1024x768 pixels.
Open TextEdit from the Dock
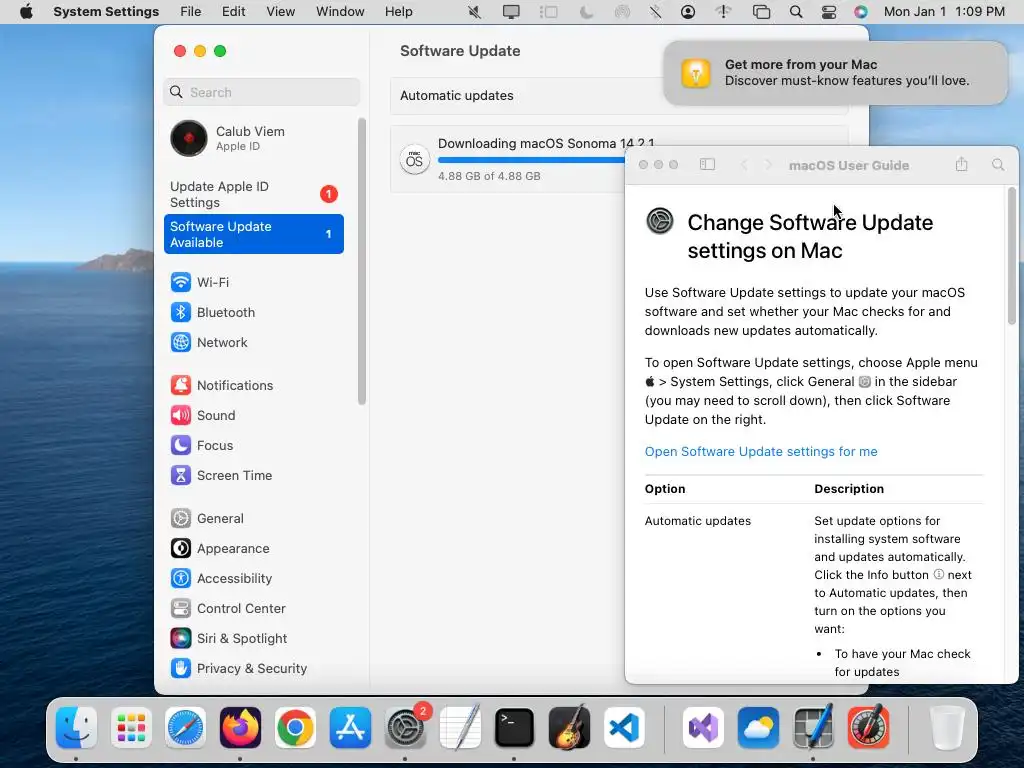460,727
